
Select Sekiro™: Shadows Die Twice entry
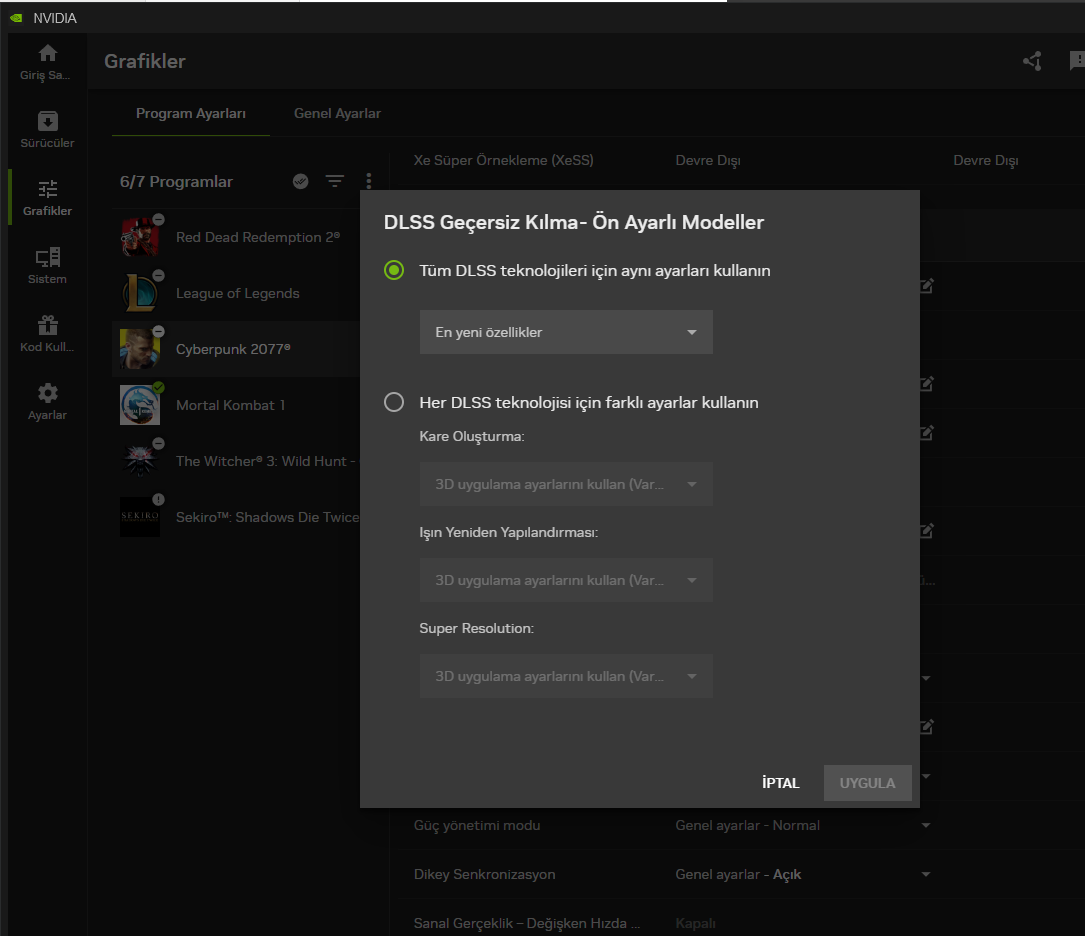click(236, 517)
